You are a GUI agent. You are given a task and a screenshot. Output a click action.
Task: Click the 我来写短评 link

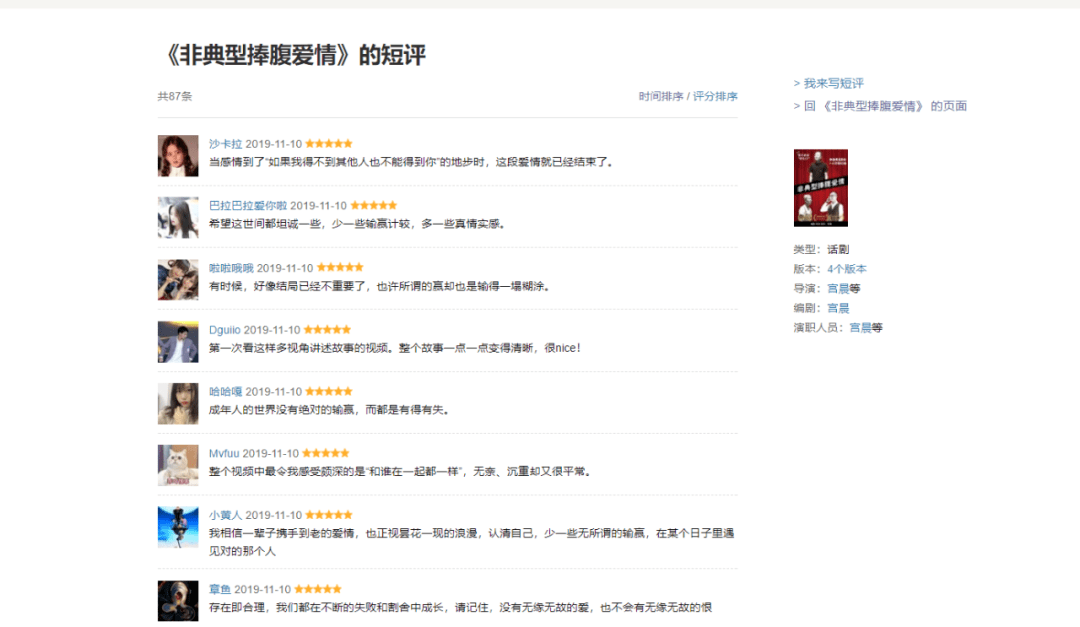[x=833, y=84]
